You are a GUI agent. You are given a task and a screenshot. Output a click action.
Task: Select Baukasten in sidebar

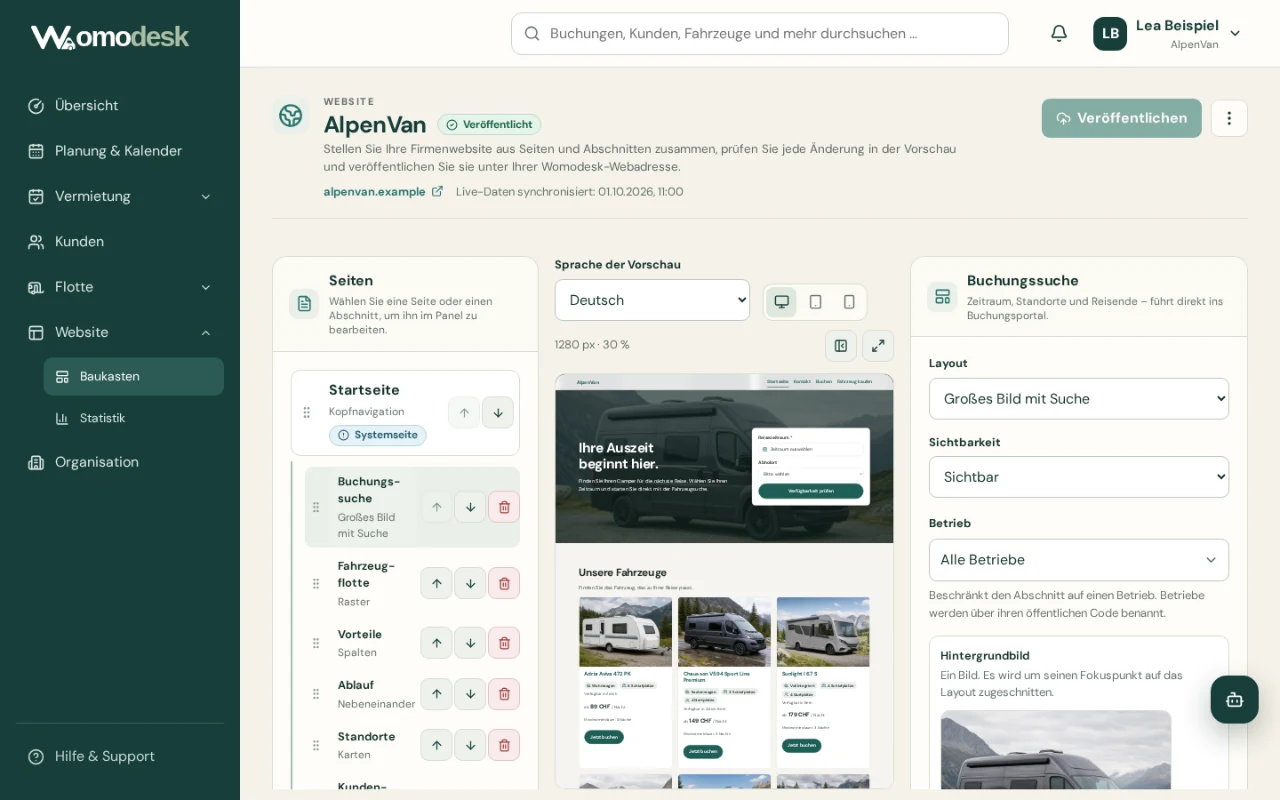coord(134,376)
